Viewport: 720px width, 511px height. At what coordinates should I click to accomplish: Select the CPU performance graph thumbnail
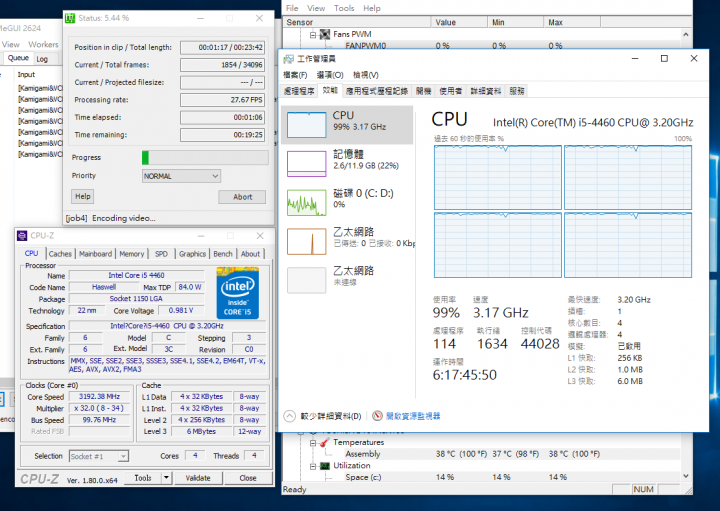point(306,124)
